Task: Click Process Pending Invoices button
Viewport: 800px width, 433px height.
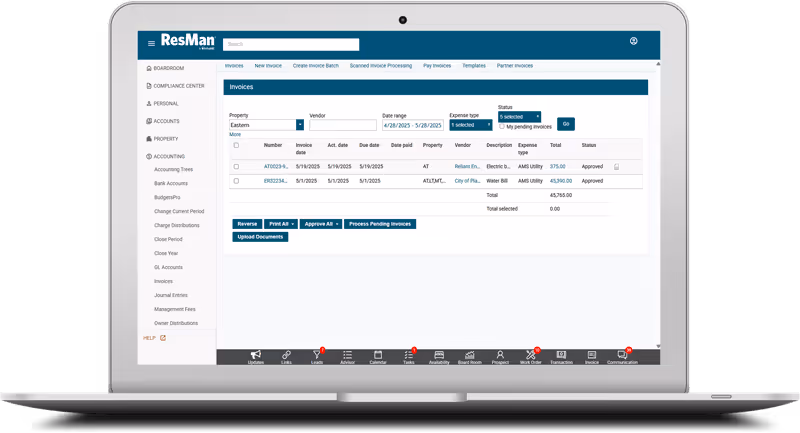Action: click(380, 224)
